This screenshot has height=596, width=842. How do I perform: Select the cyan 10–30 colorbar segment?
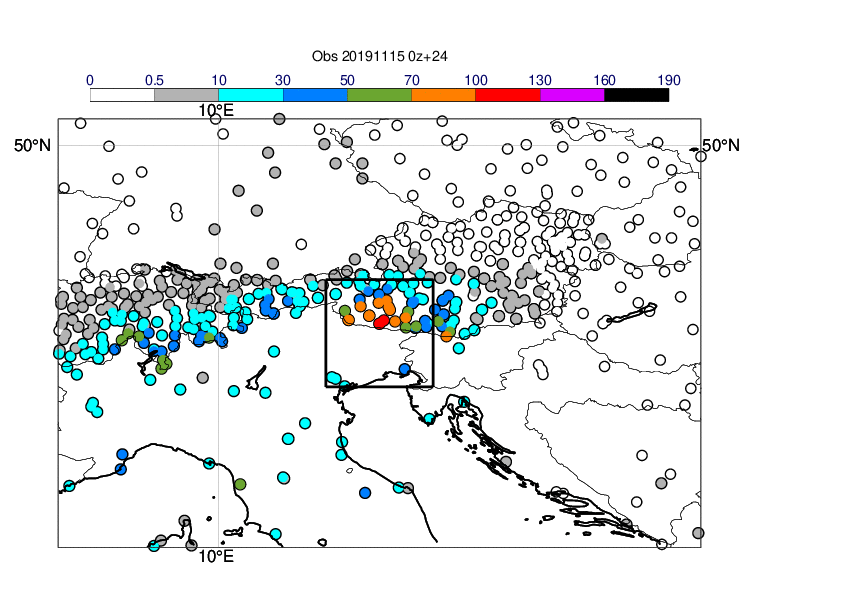(x=251, y=95)
